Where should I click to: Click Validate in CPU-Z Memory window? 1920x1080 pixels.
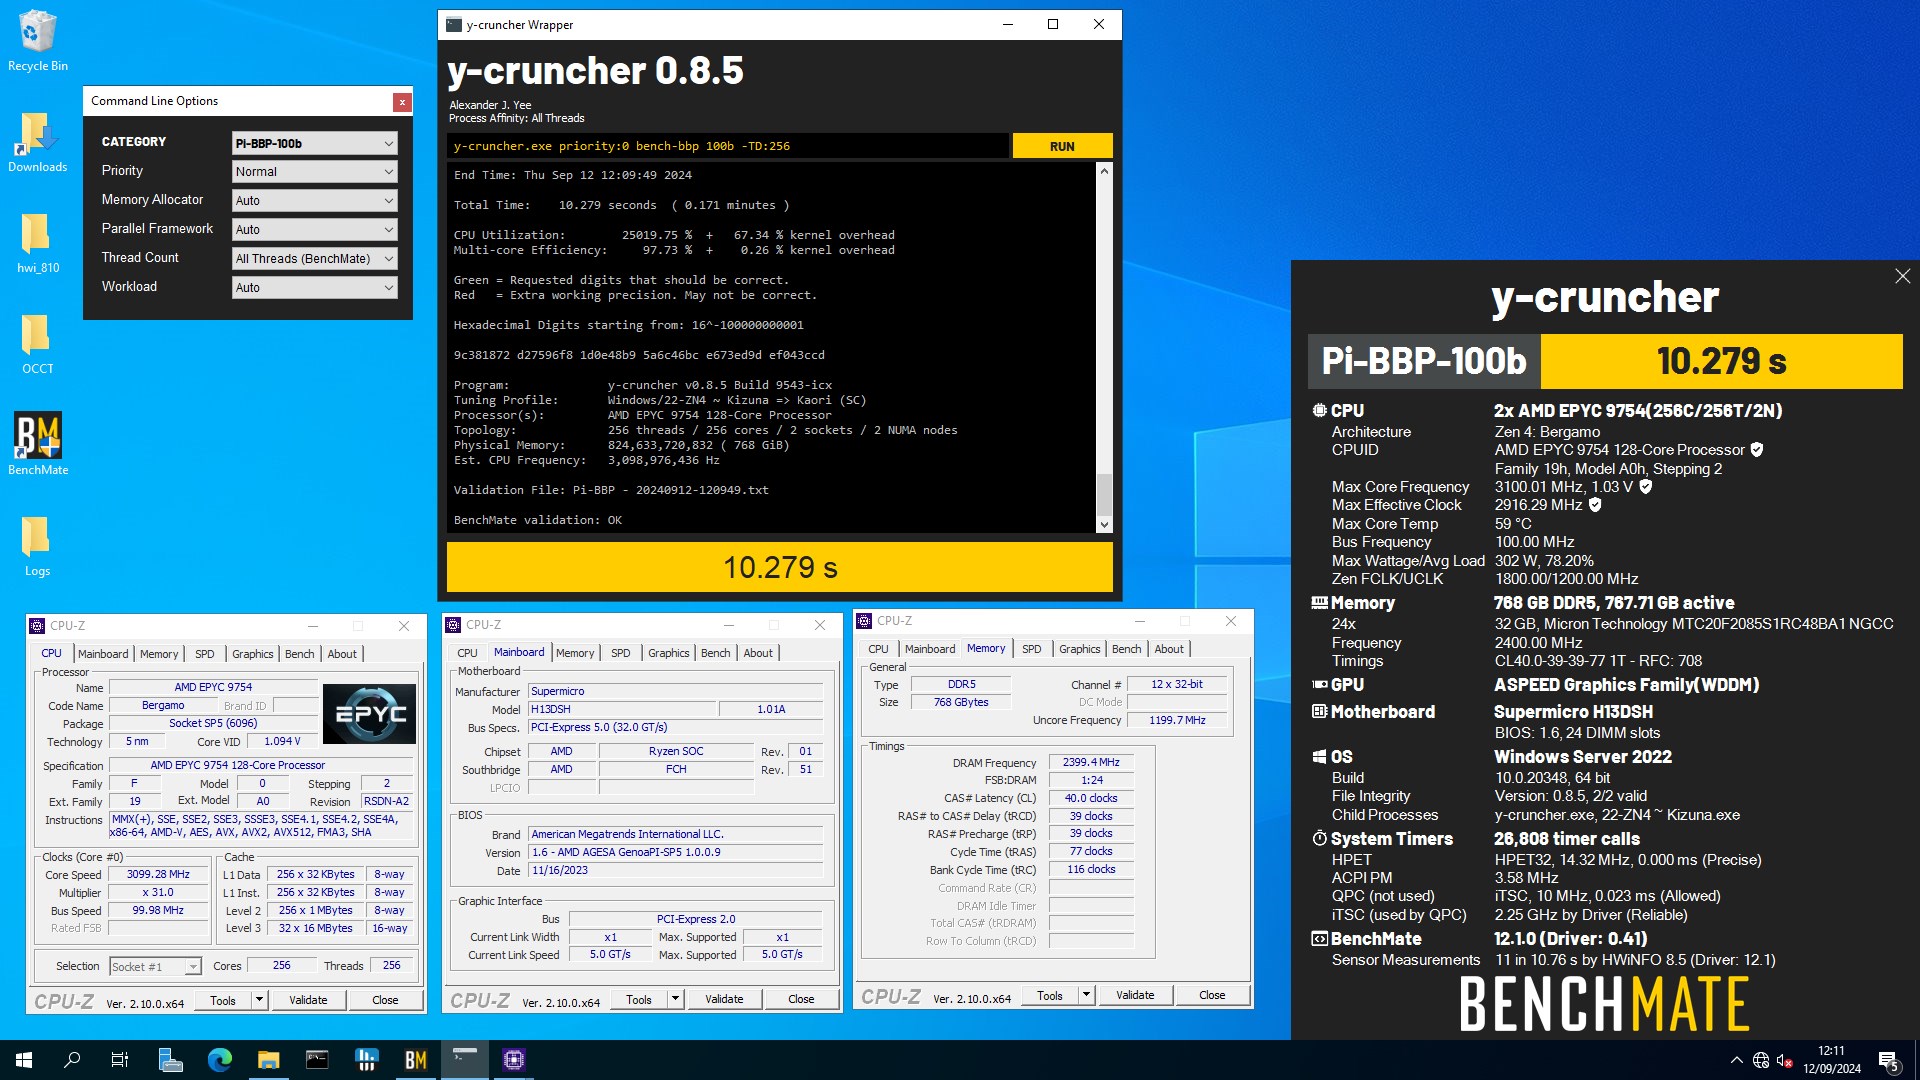point(1135,995)
